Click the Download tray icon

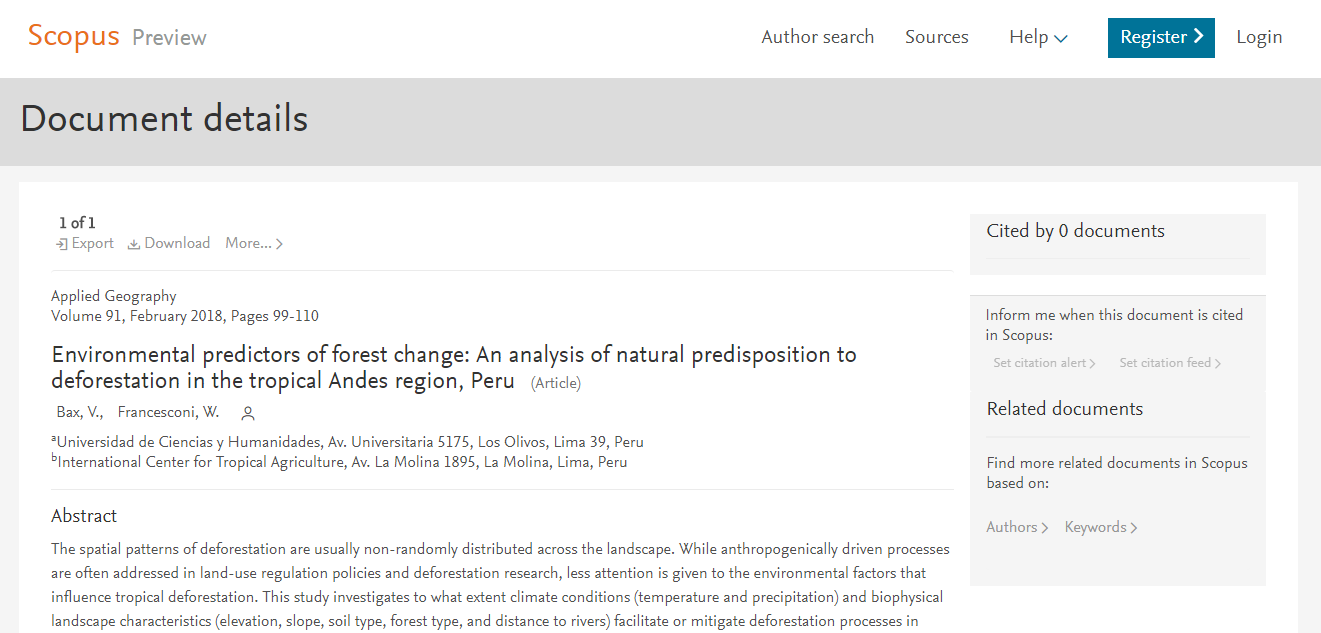[x=134, y=244]
